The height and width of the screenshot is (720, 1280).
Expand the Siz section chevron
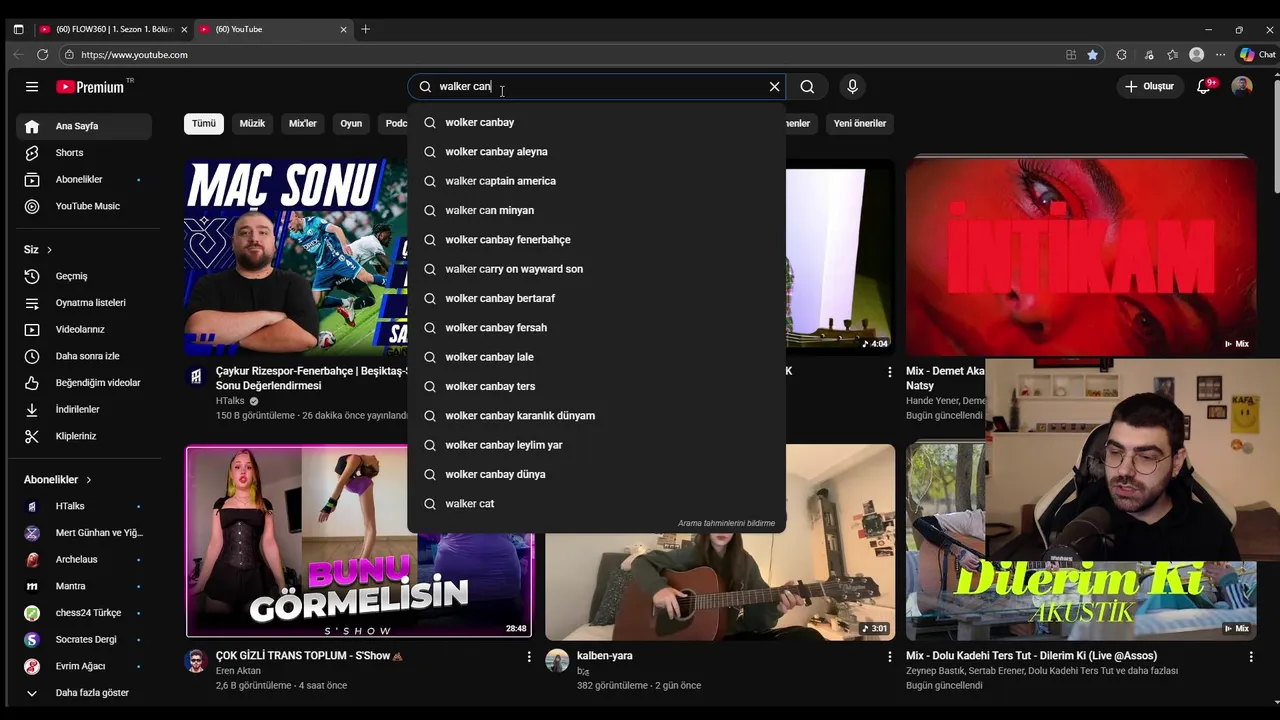(49, 249)
